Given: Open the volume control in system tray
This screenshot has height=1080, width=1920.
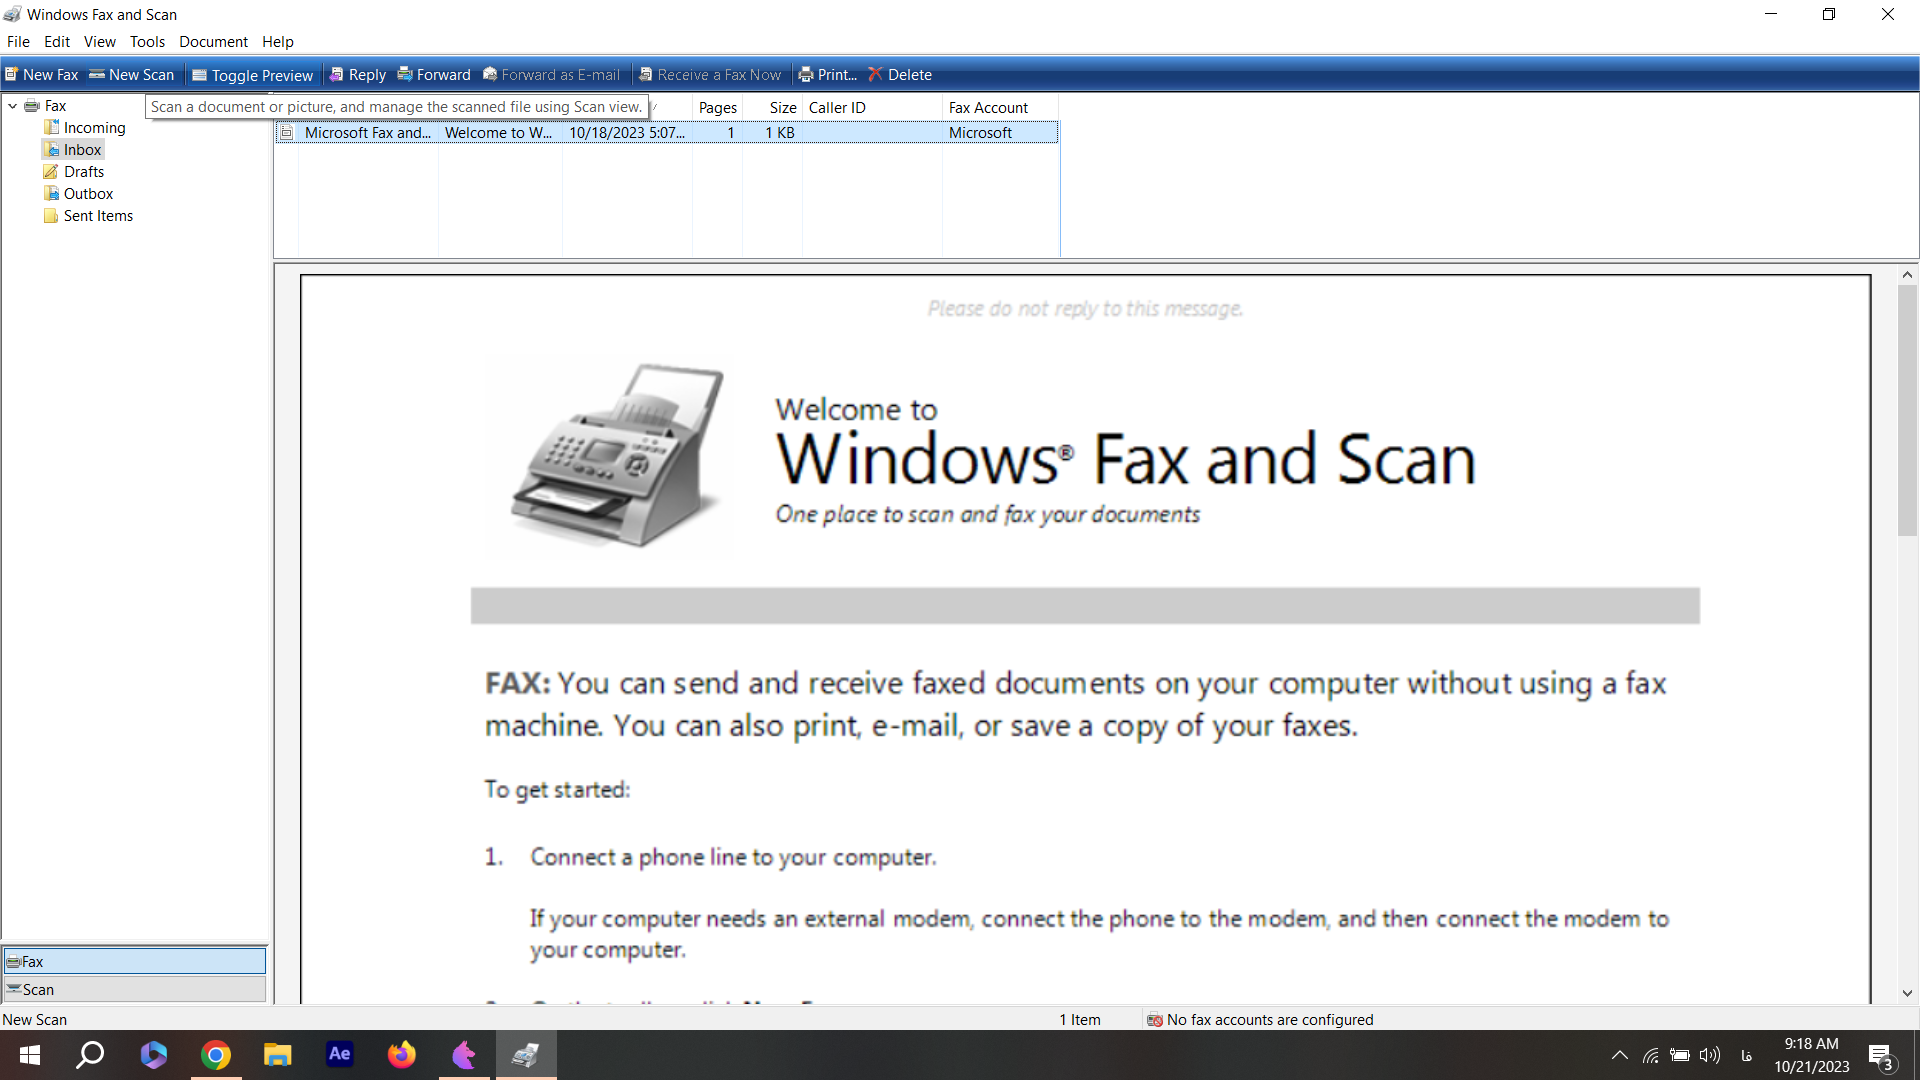Looking at the screenshot, I should coord(1710,1055).
